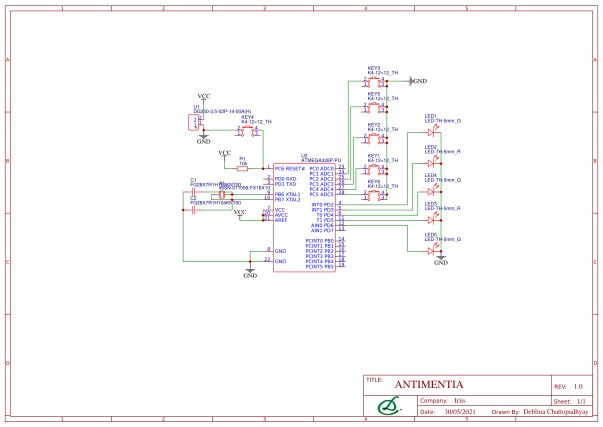Click the Sheet value 1/1
Screen dimensions: 603x427
(x=581, y=401)
